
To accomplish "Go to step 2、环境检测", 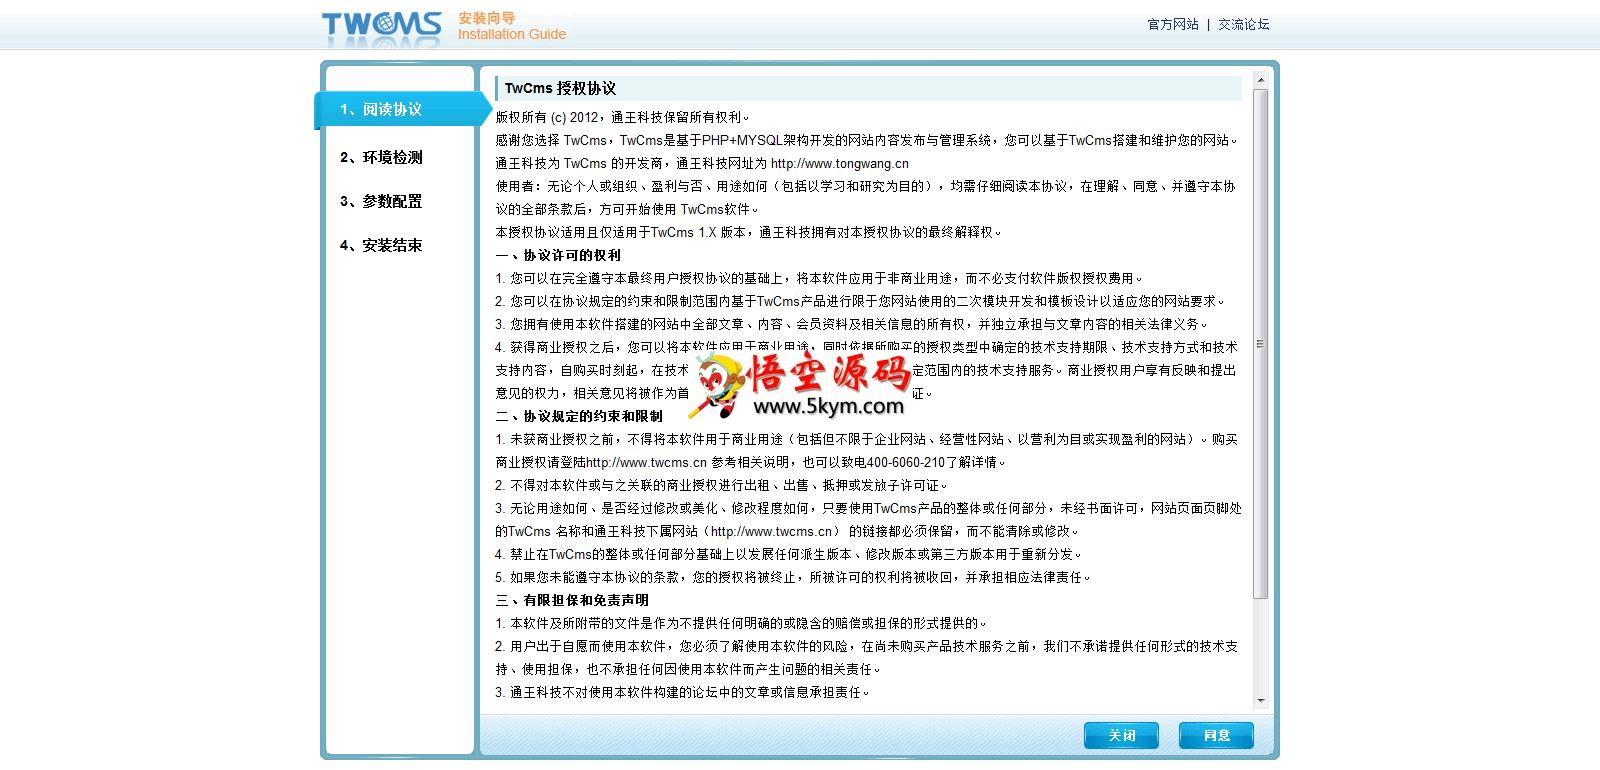I will click(381, 157).
